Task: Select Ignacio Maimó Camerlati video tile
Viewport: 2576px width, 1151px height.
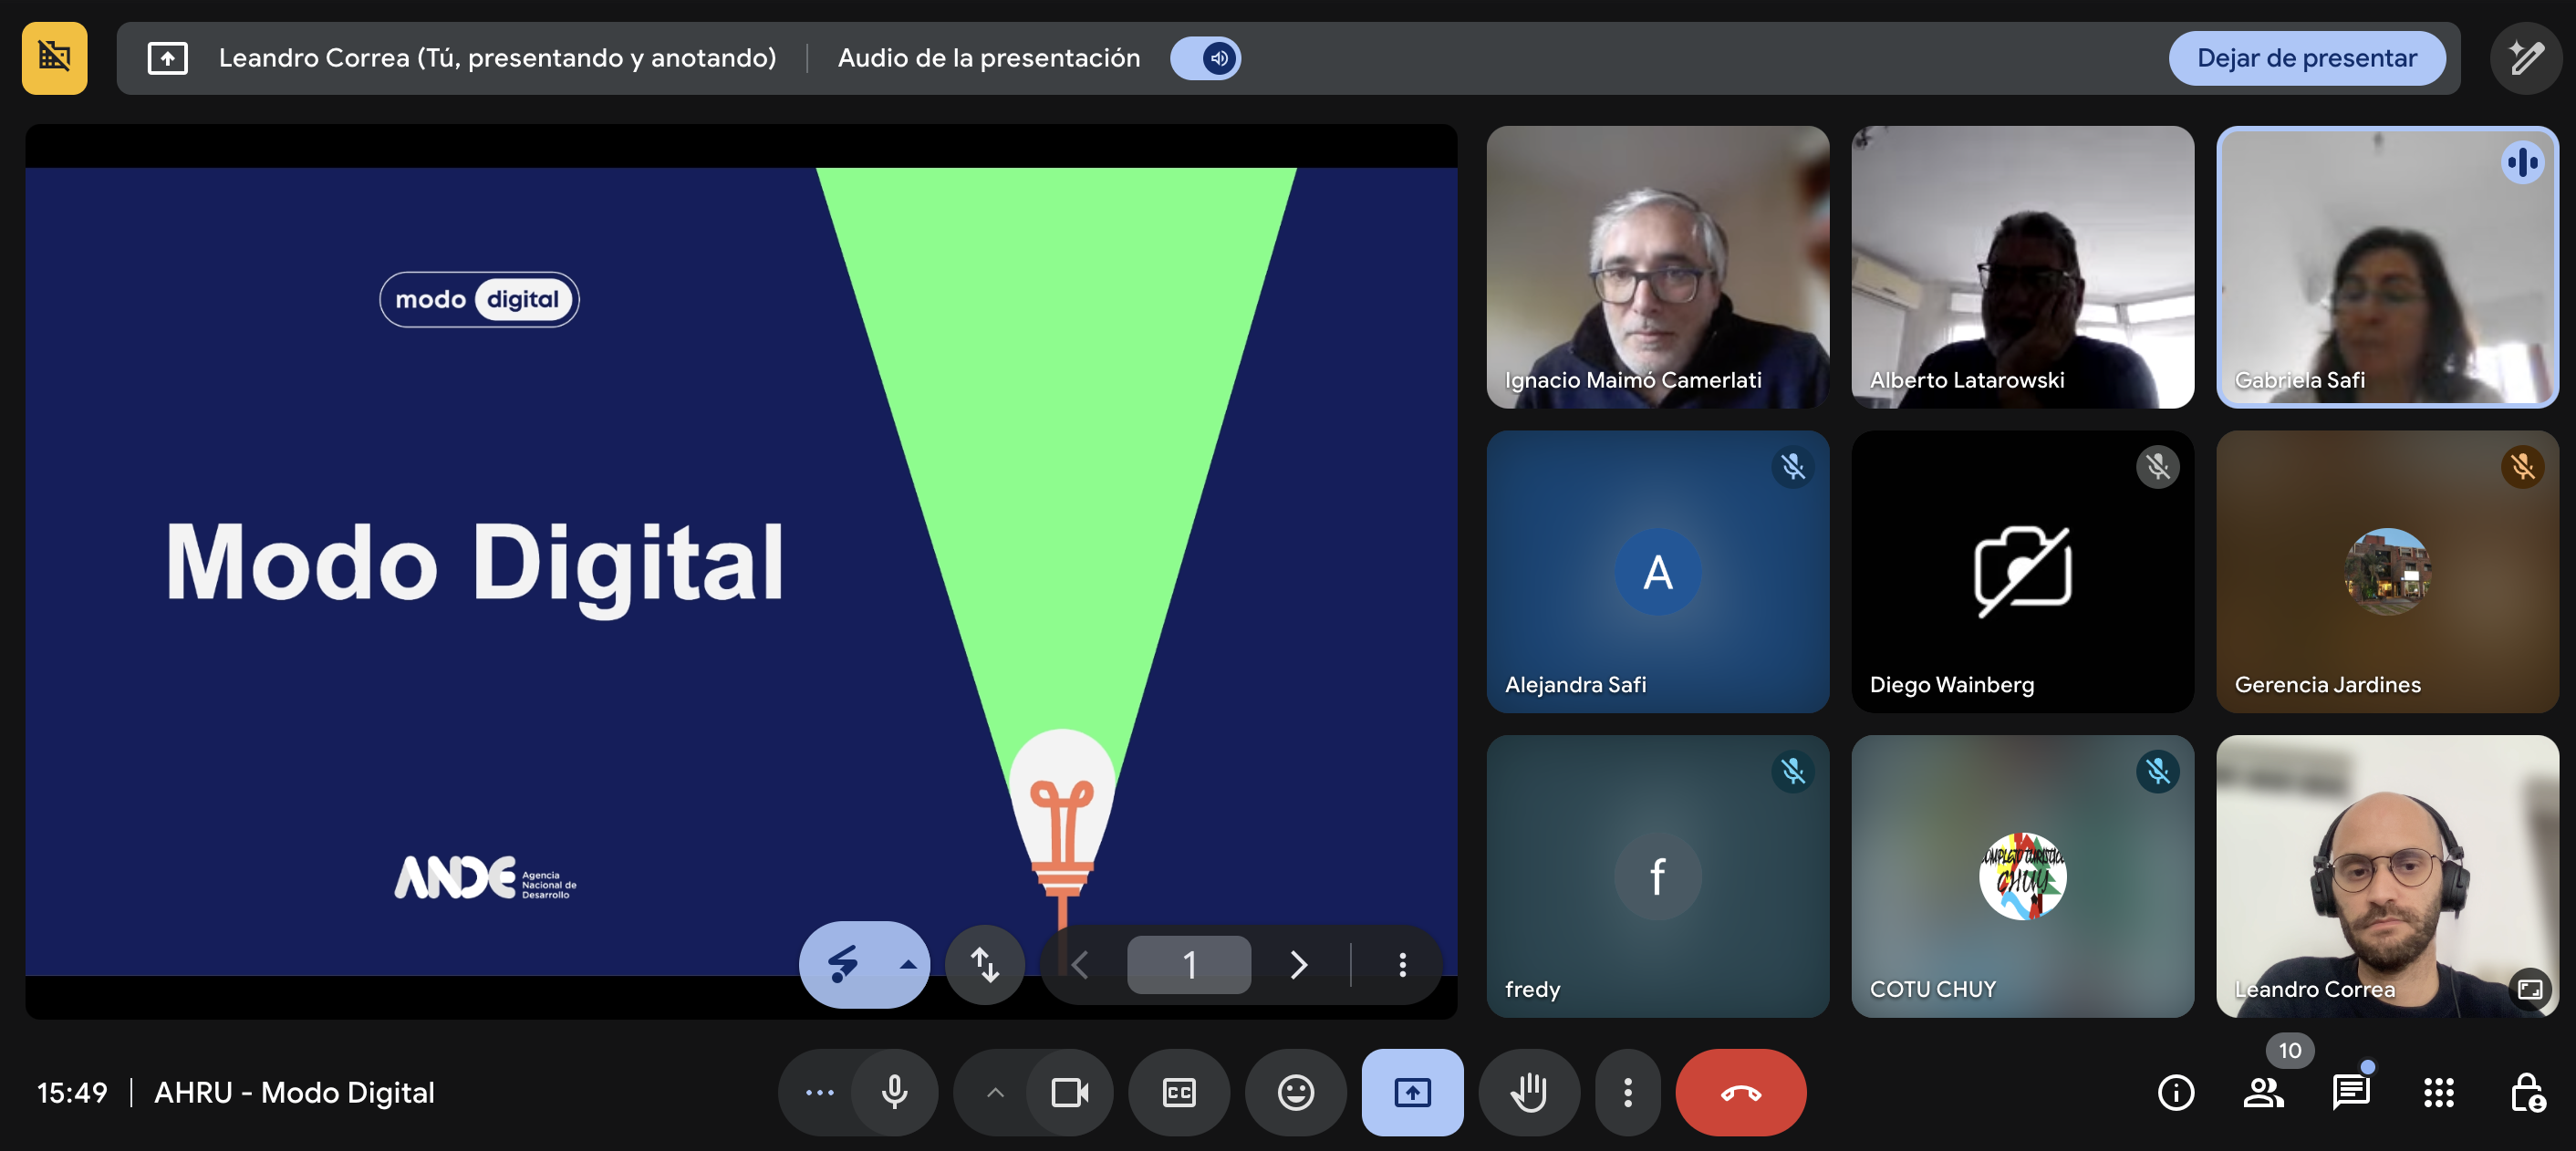Action: pos(1657,266)
